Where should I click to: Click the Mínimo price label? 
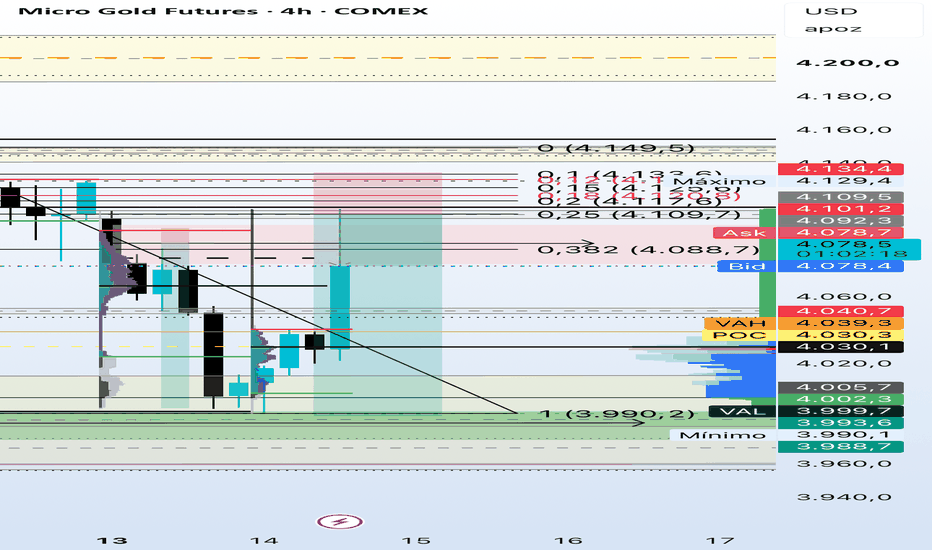(722, 435)
